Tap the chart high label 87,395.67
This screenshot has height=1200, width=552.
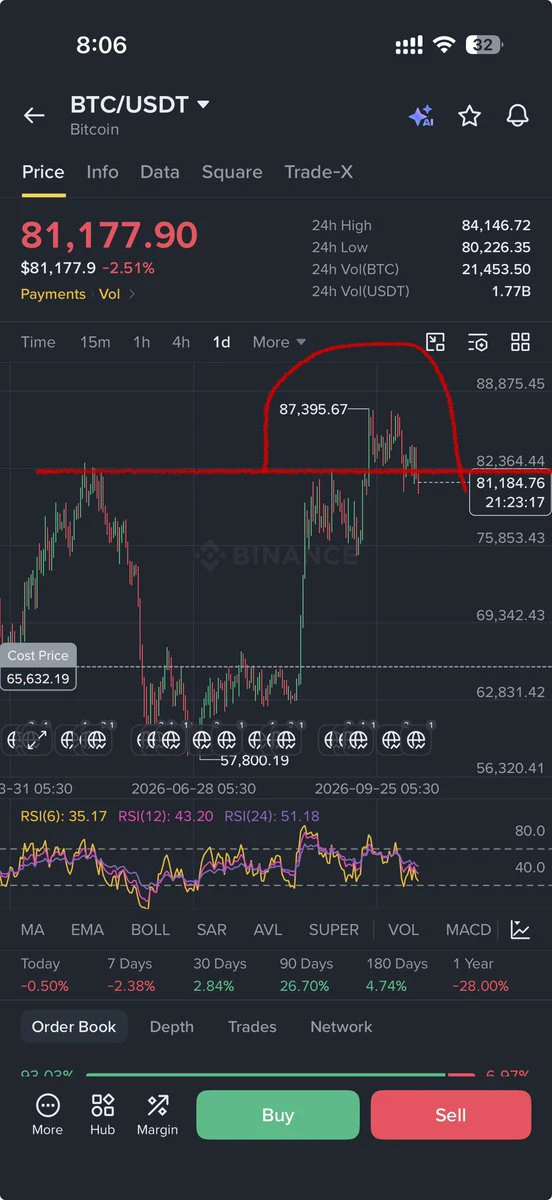[x=313, y=409]
